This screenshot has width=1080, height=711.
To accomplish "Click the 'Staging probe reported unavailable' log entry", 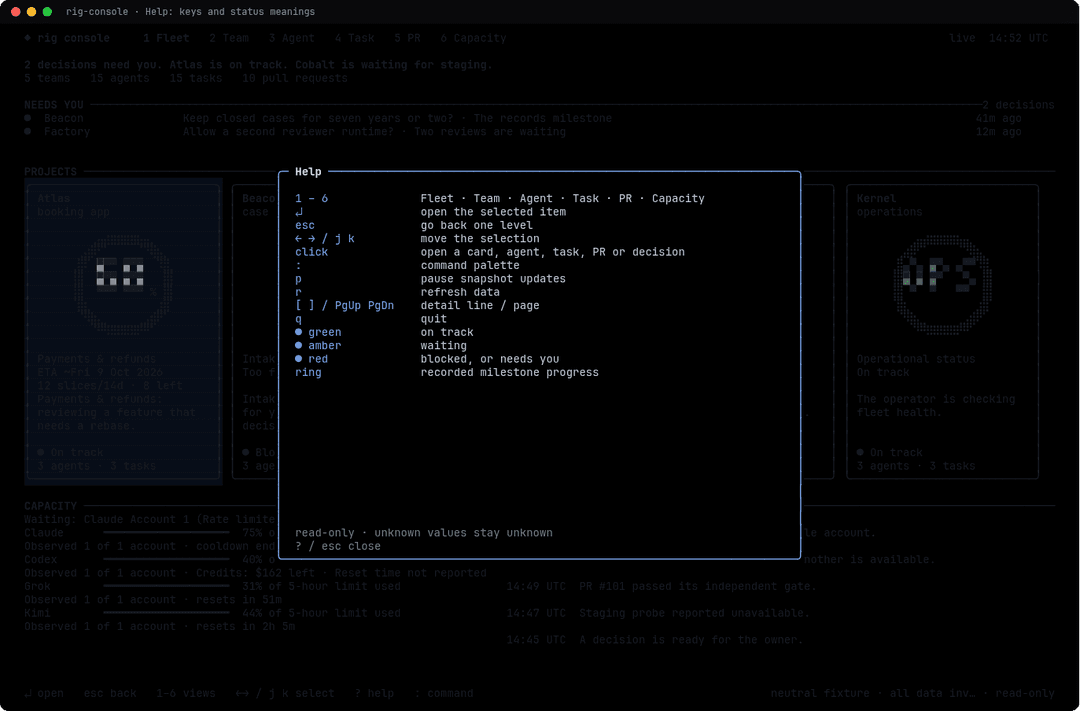I will click(694, 613).
